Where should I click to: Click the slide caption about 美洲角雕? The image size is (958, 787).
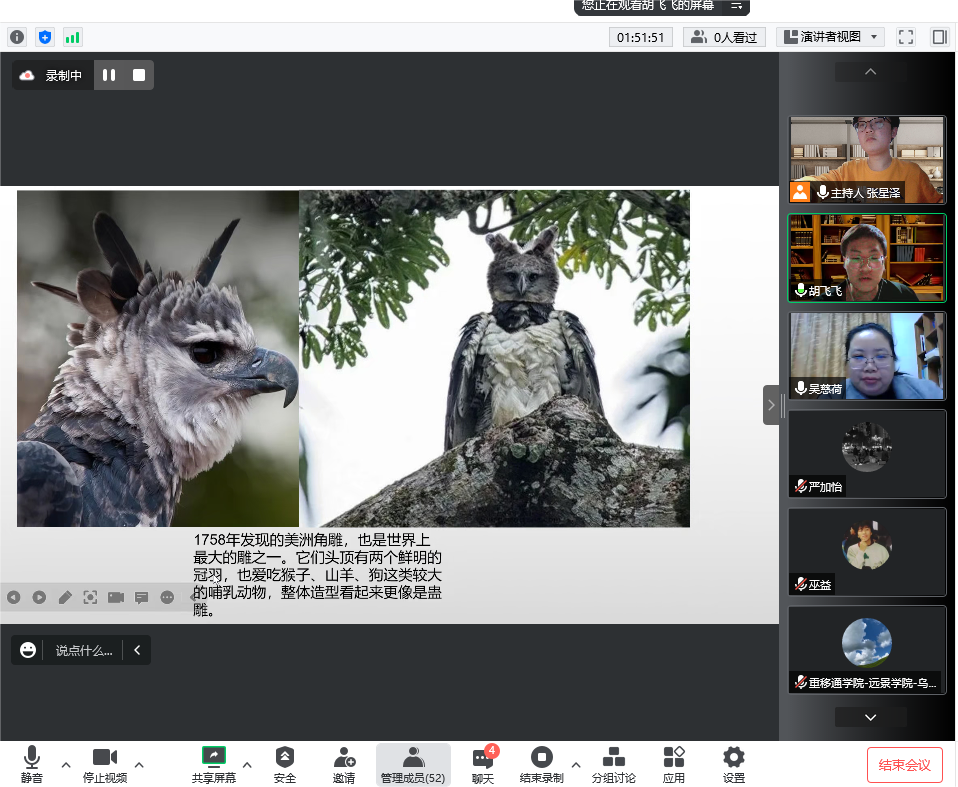coord(317,575)
